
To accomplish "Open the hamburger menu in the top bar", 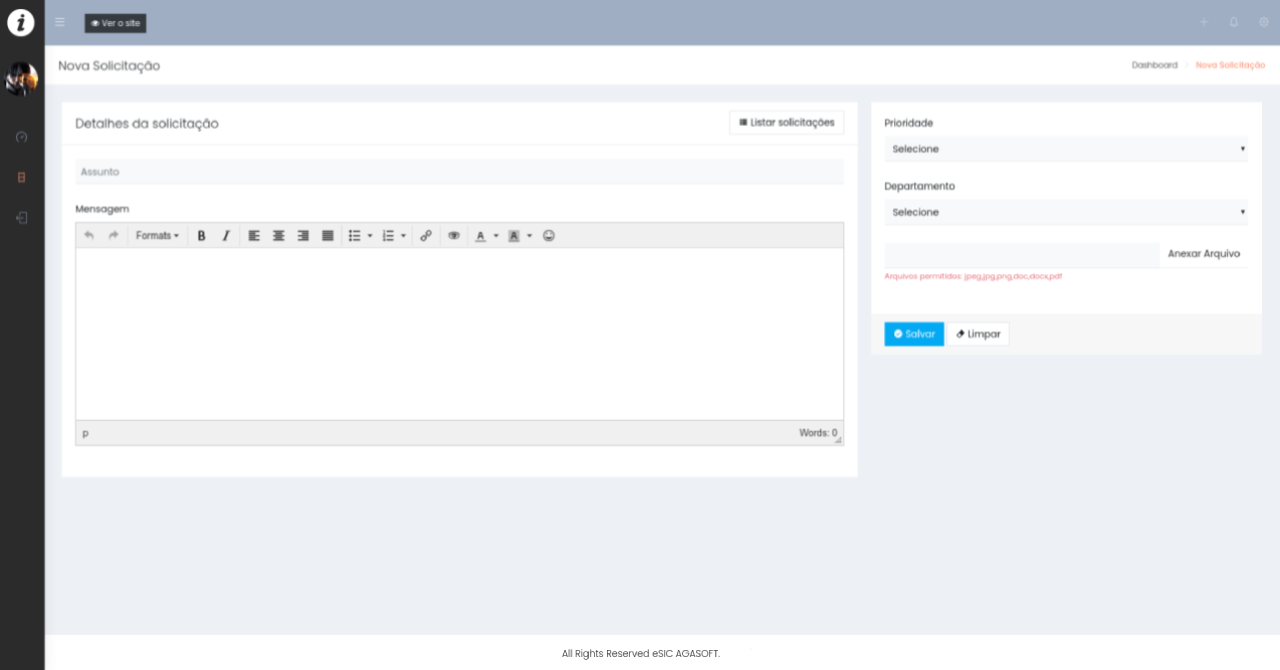I will click(x=60, y=22).
